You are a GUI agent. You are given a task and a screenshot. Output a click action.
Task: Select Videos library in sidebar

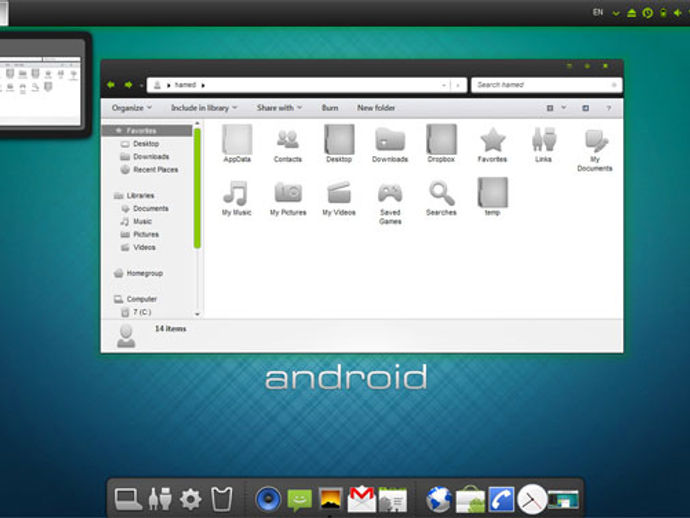tap(144, 247)
